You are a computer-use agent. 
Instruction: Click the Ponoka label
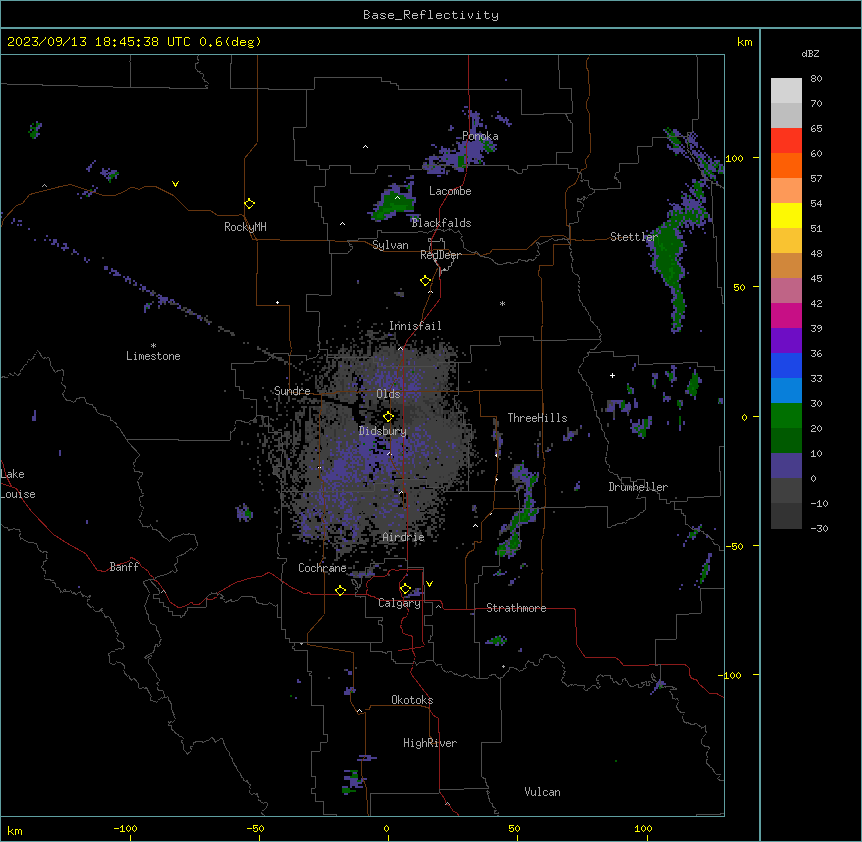coord(480,136)
